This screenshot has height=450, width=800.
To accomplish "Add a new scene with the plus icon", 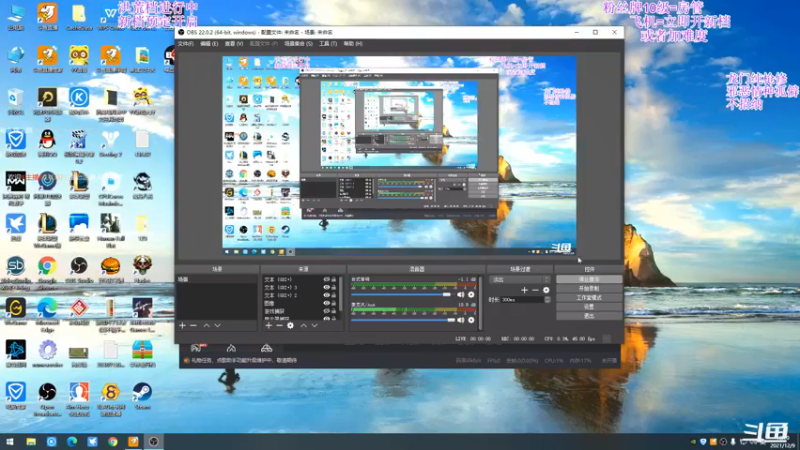I will click(x=183, y=326).
